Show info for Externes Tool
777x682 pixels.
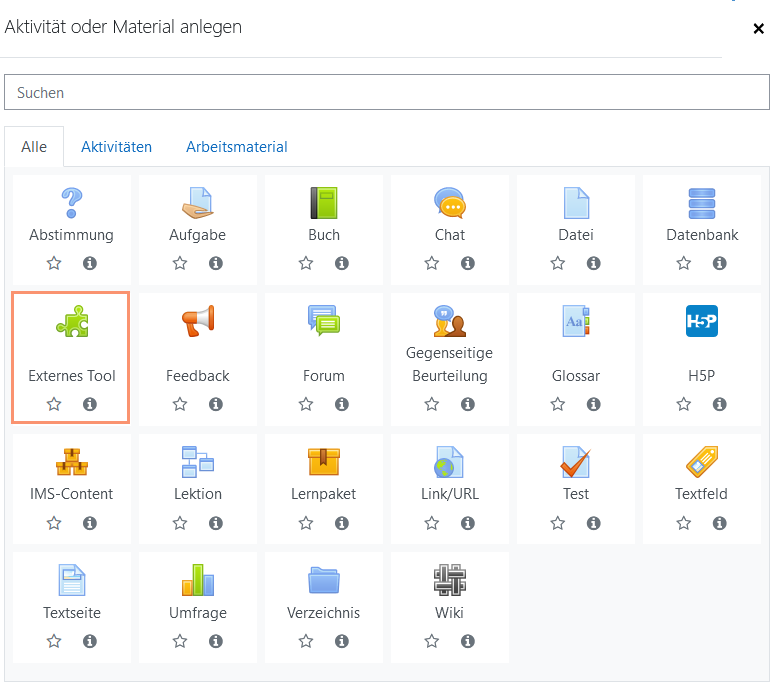pos(90,404)
